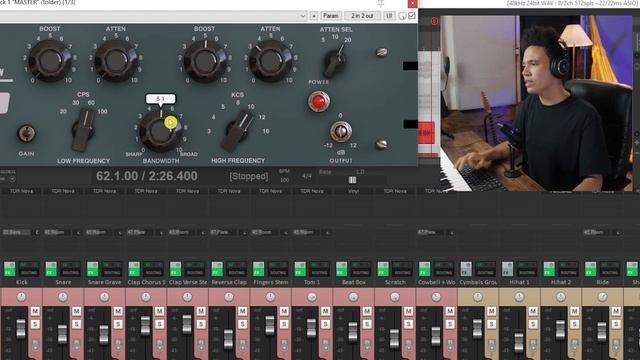The width and height of the screenshot is (640, 360).
Task: Click the high frequency ATTEN knob
Action: click(x=270, y=61)
